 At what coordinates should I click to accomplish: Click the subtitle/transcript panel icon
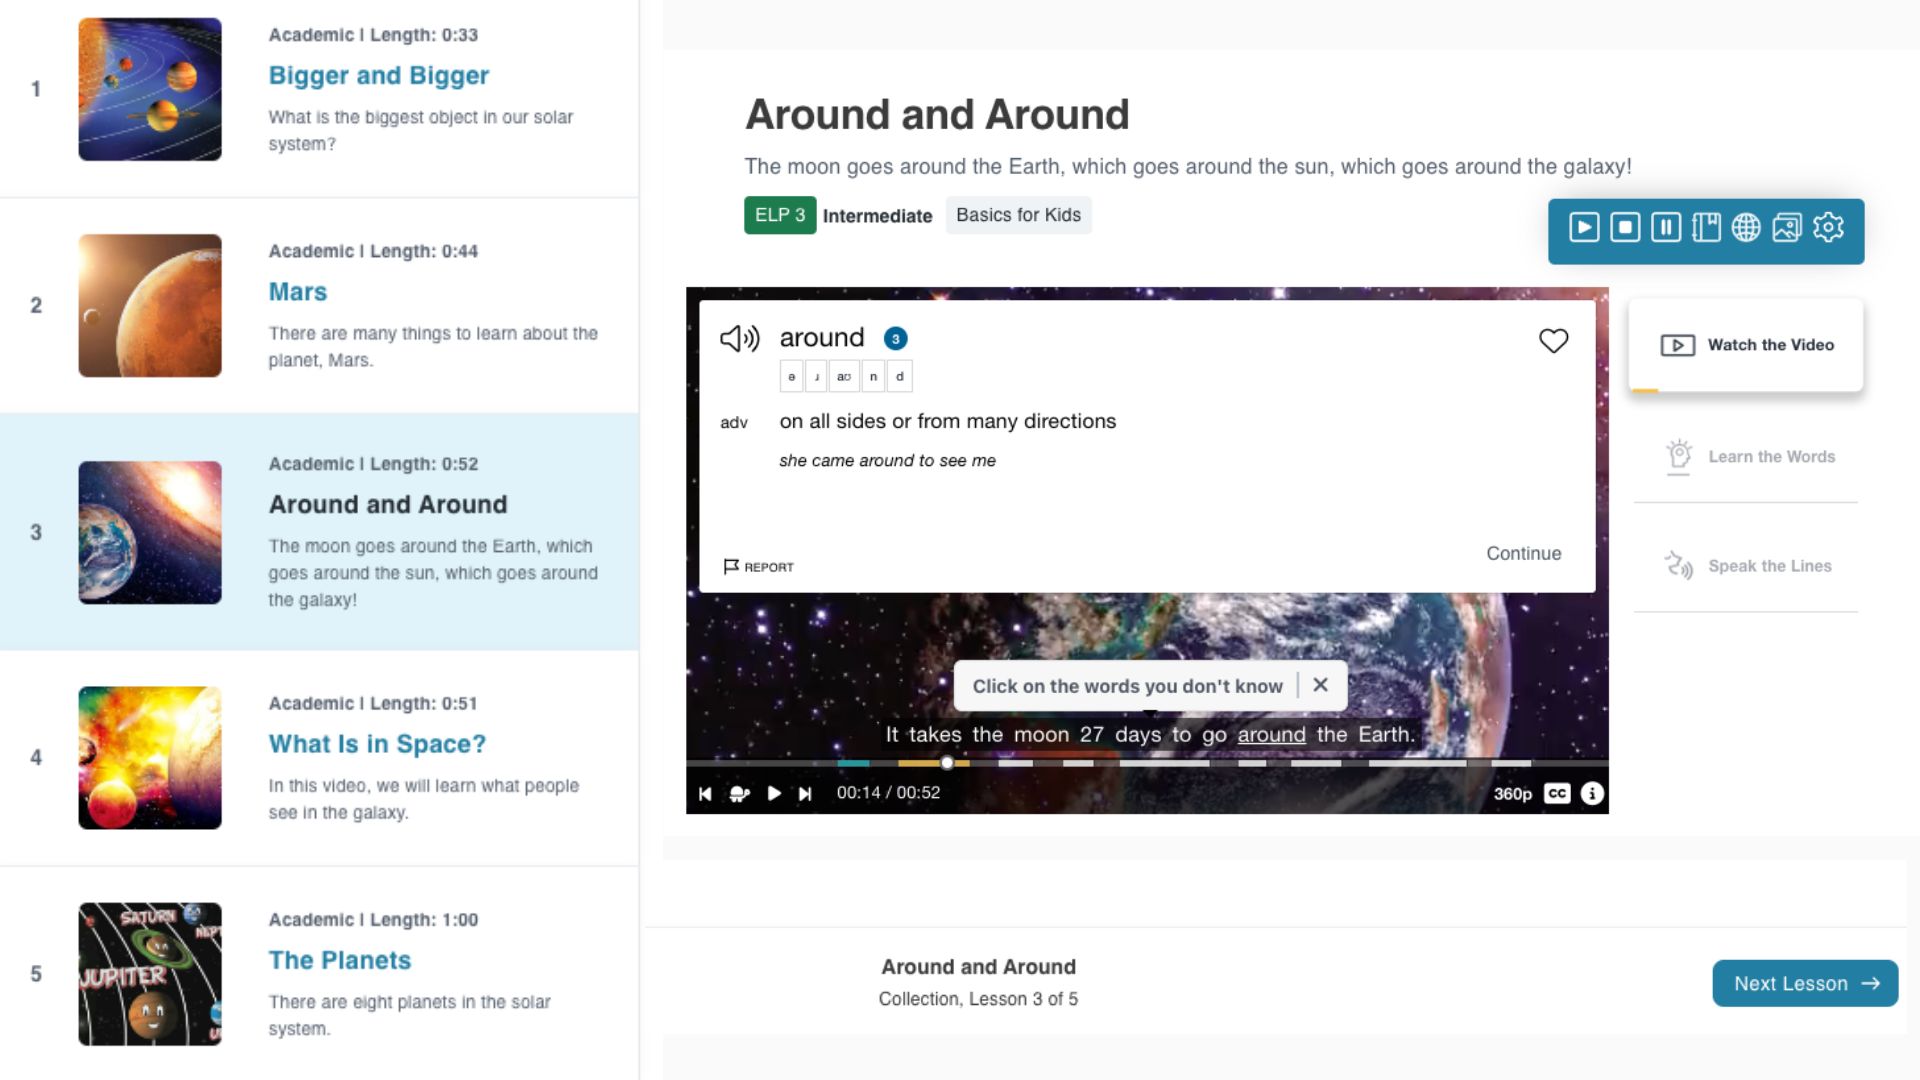pos(1706,227)
